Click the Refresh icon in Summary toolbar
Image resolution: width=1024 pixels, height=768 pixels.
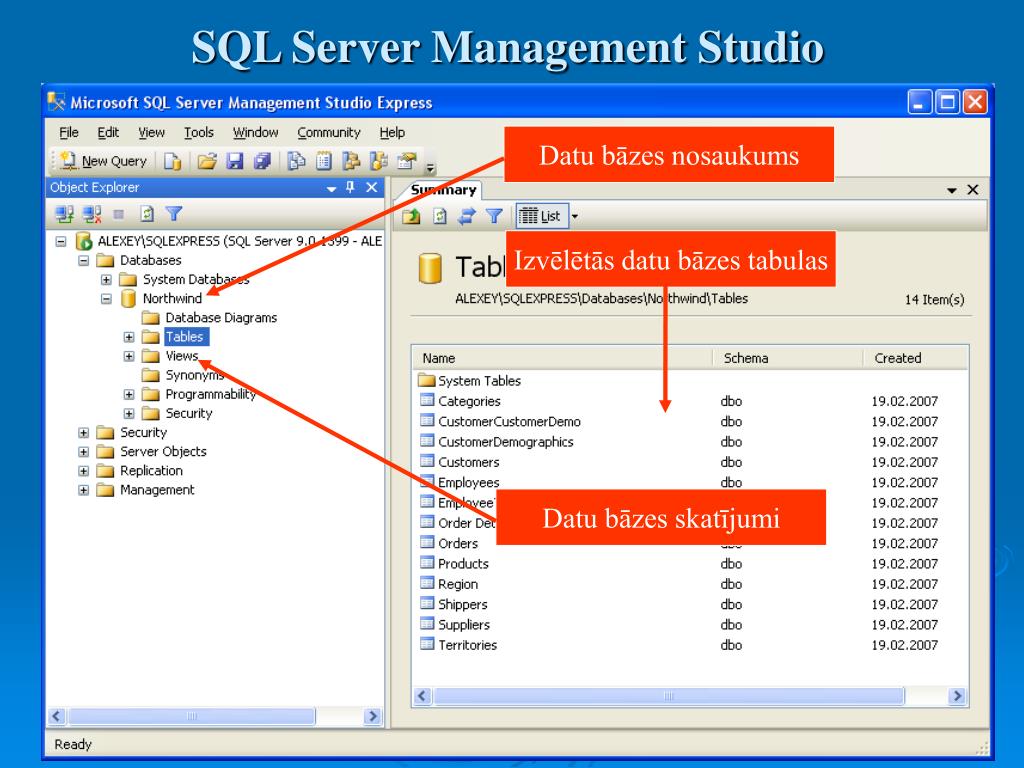pos(440,216)
